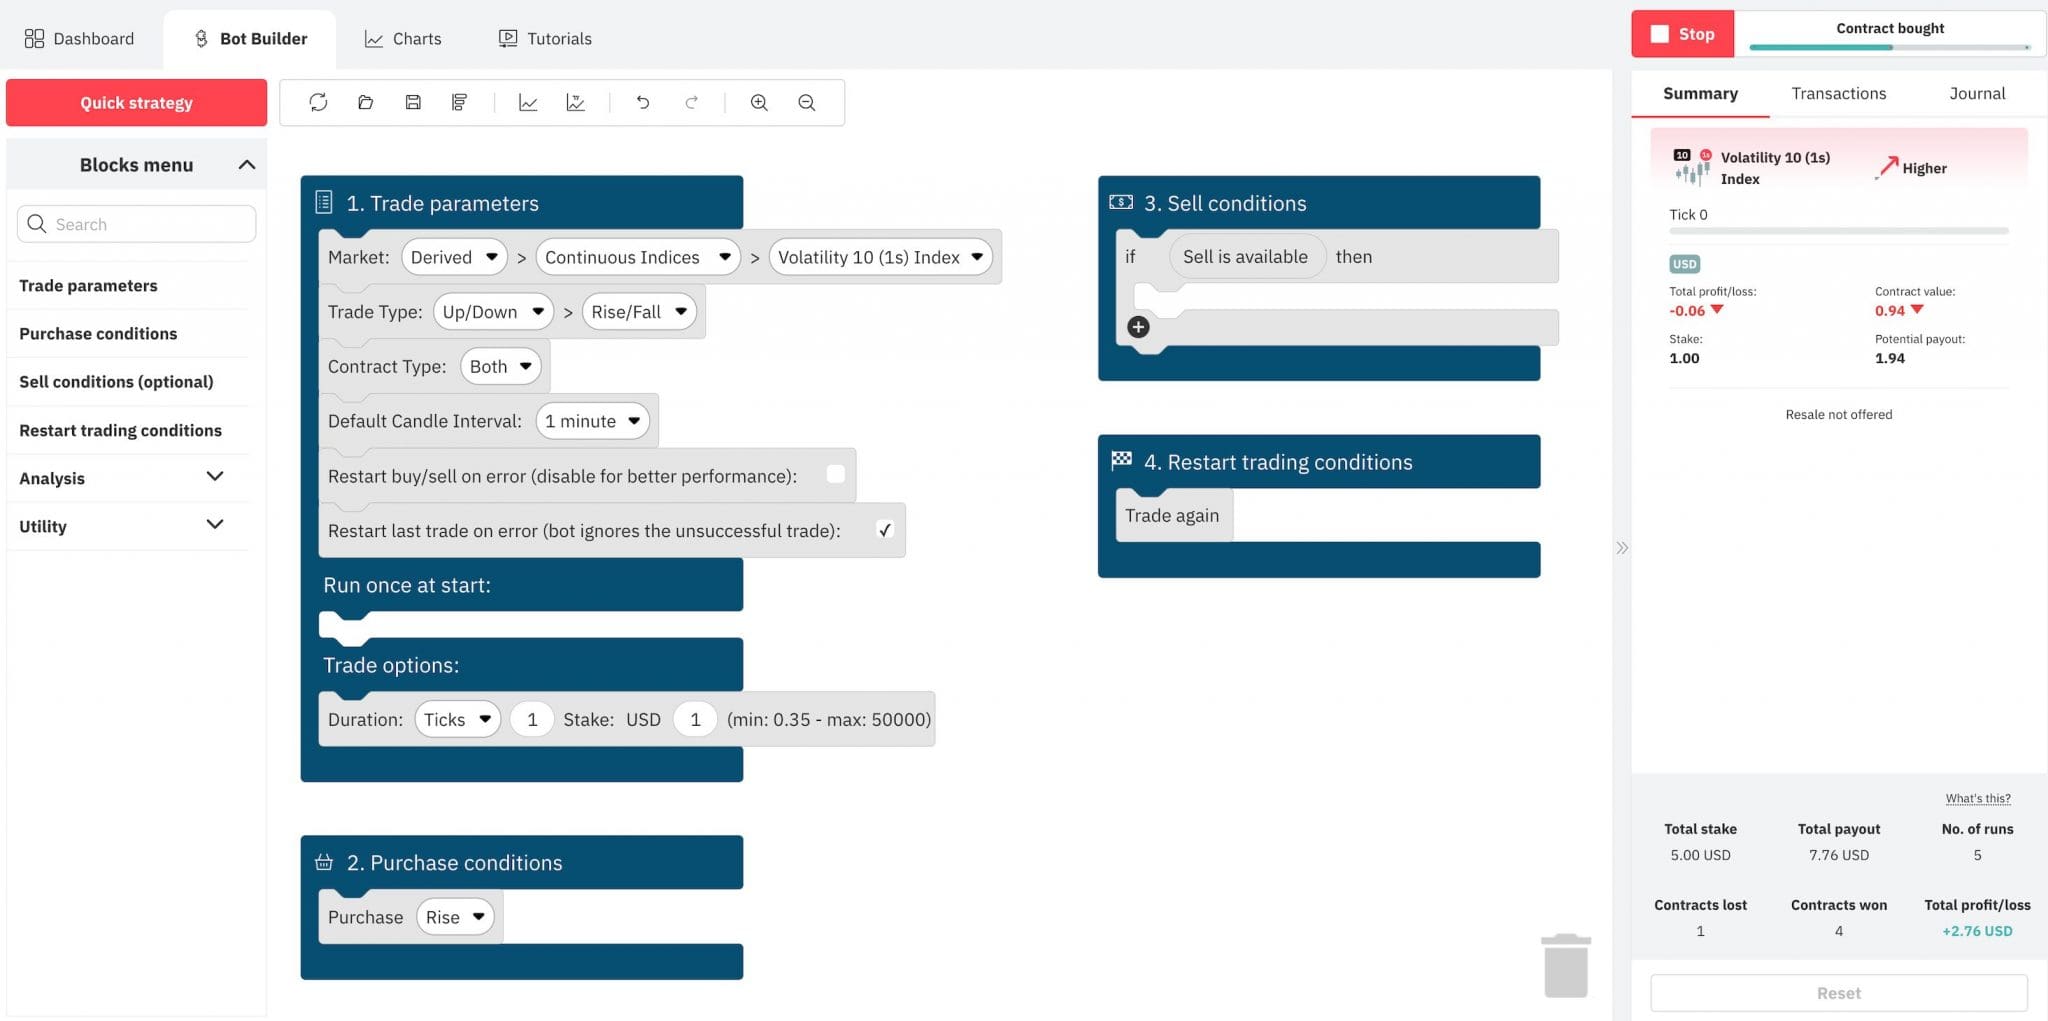Select the Bot Builder tab
Image resolution: width=2048 pixels, height=1021 pixels.
pyautogui.click(x=250, y=38)
